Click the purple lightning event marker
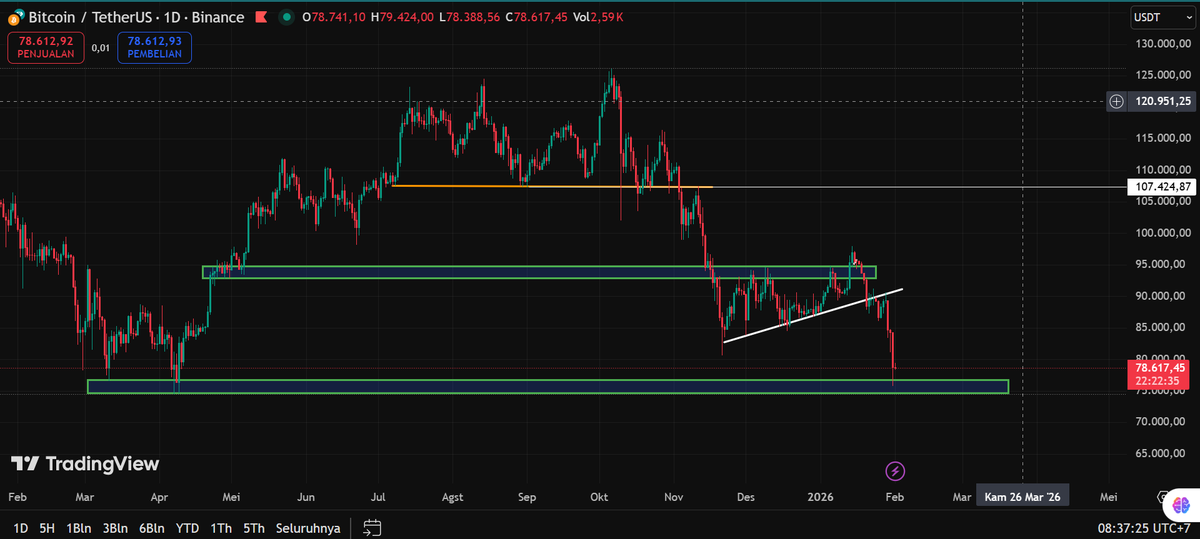 pos(895,470)
